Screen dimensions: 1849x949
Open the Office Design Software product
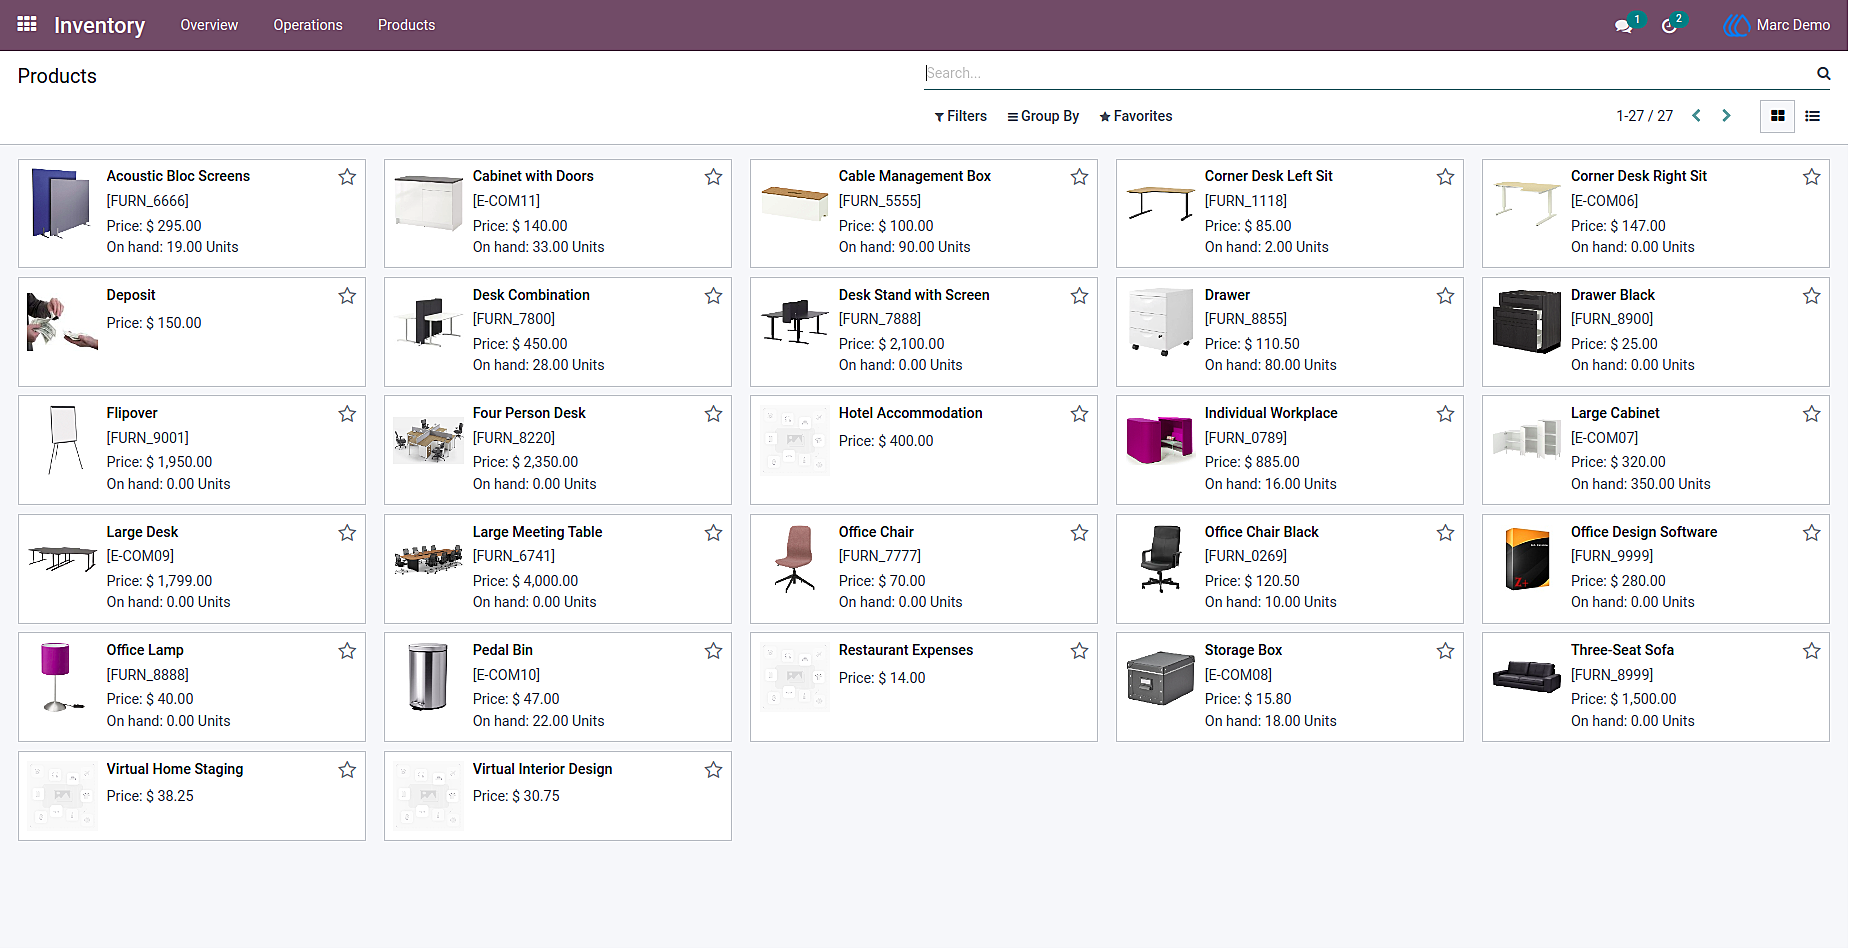[x=1656, y=569]
